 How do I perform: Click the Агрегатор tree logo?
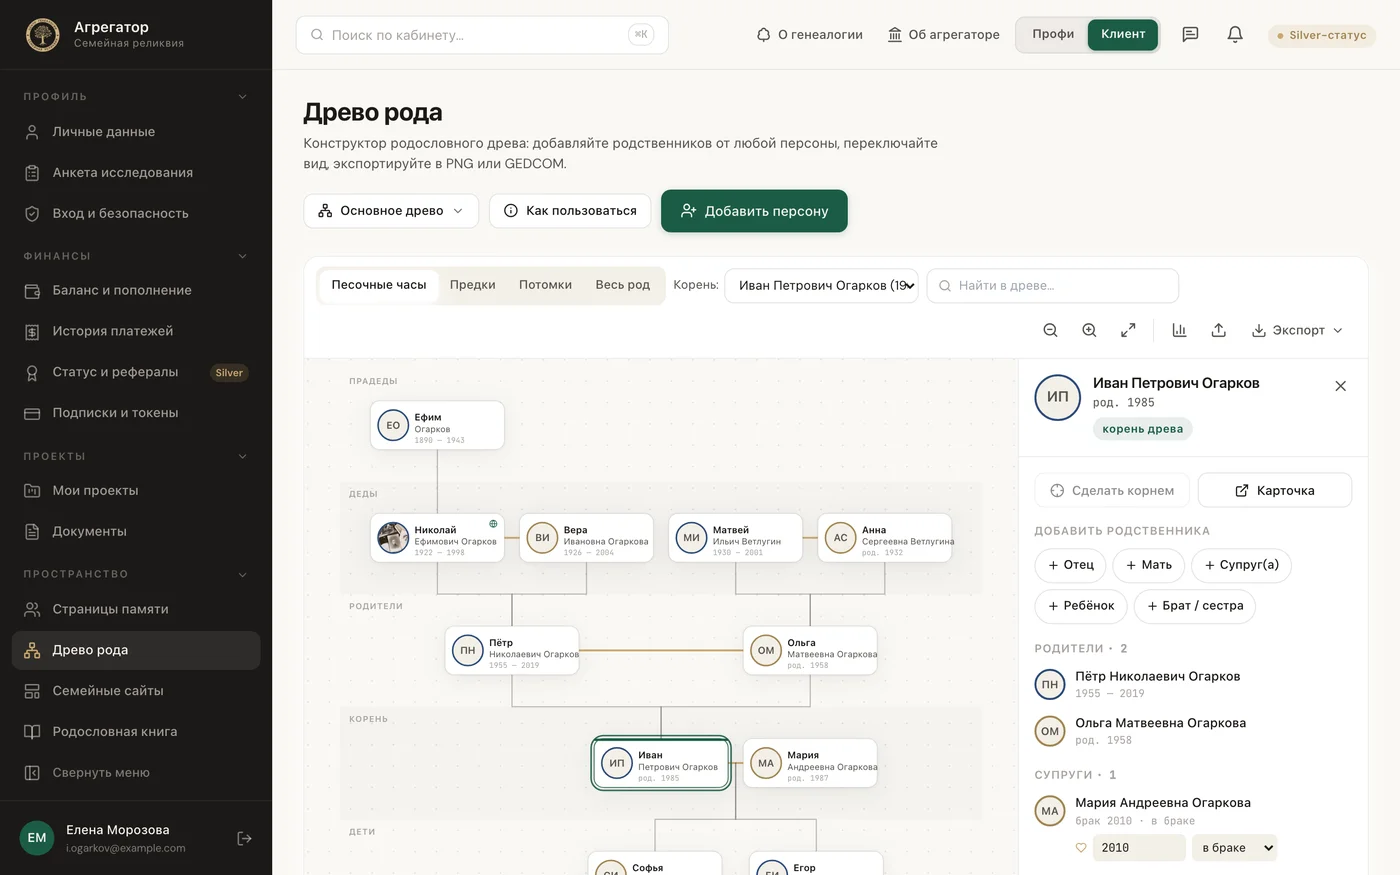(x=42, y=35)
